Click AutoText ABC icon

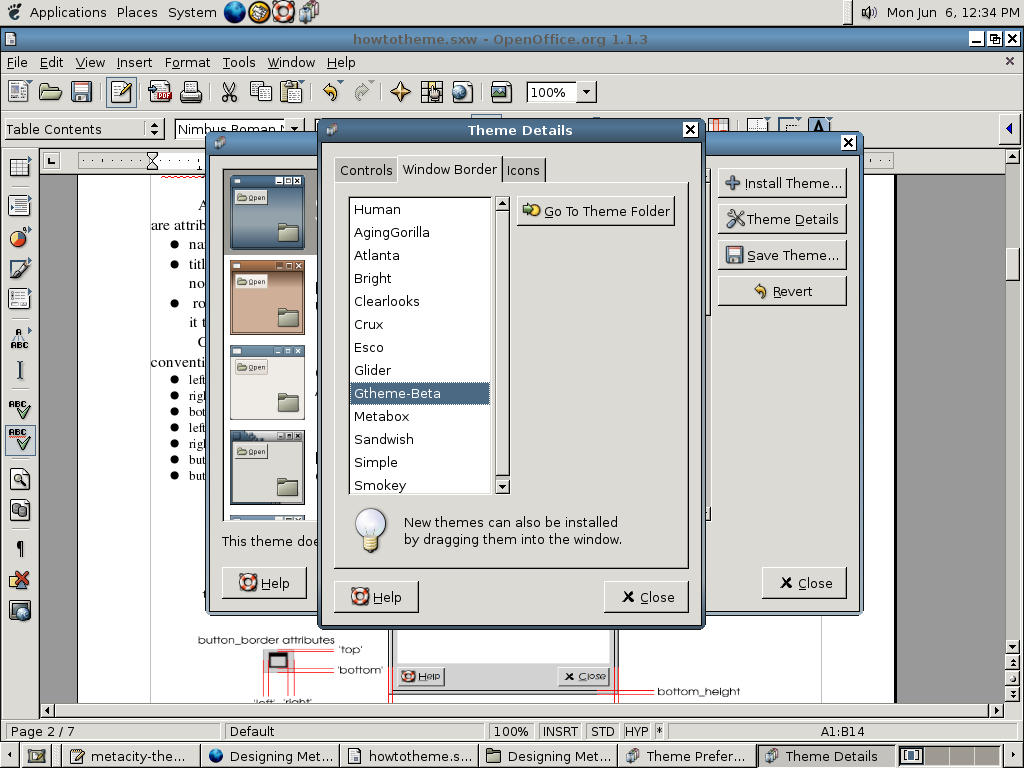click(20, 338)
